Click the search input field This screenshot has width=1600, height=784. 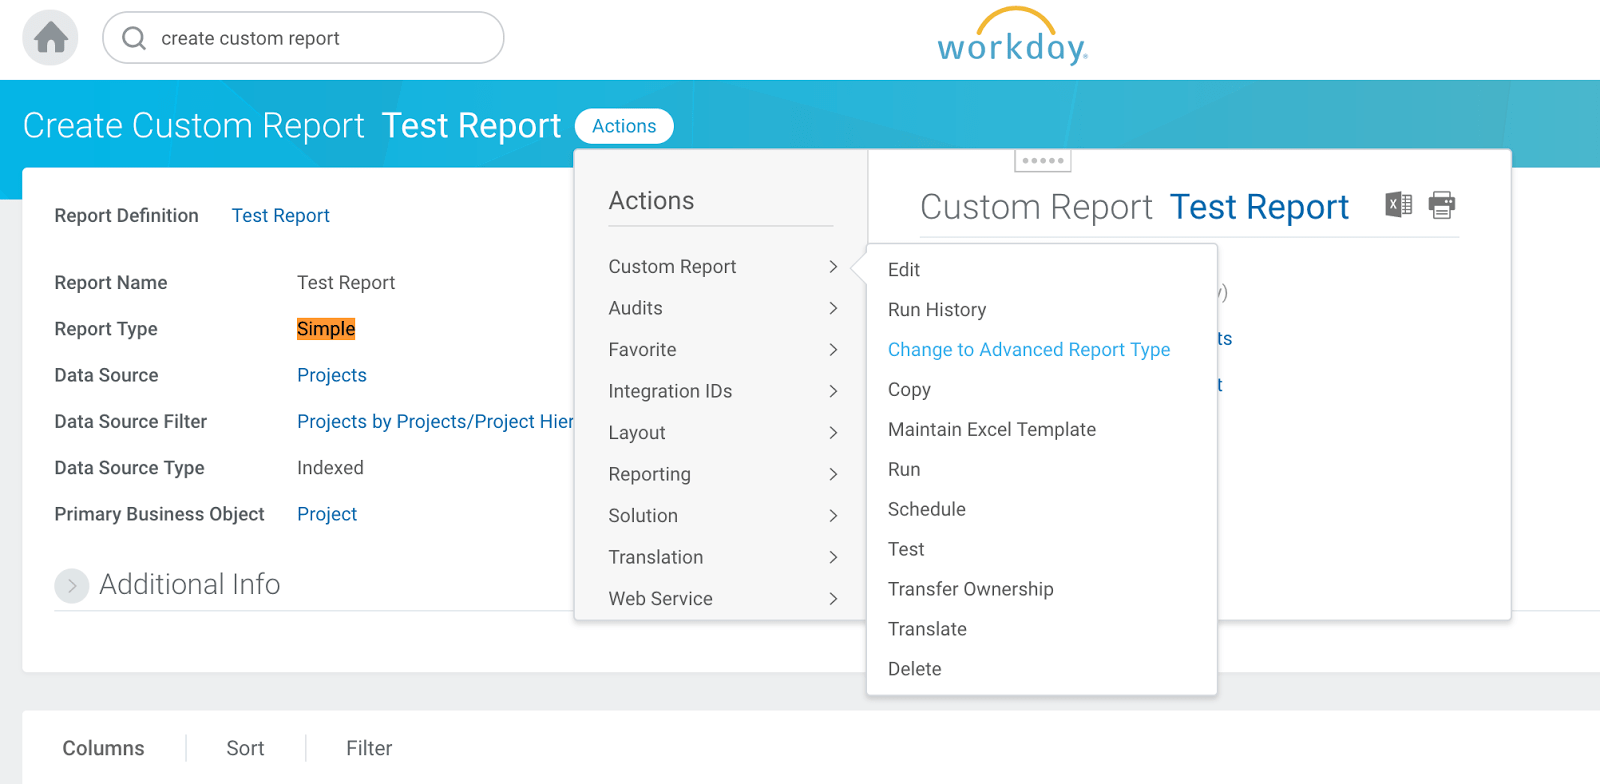pos(320,38)
